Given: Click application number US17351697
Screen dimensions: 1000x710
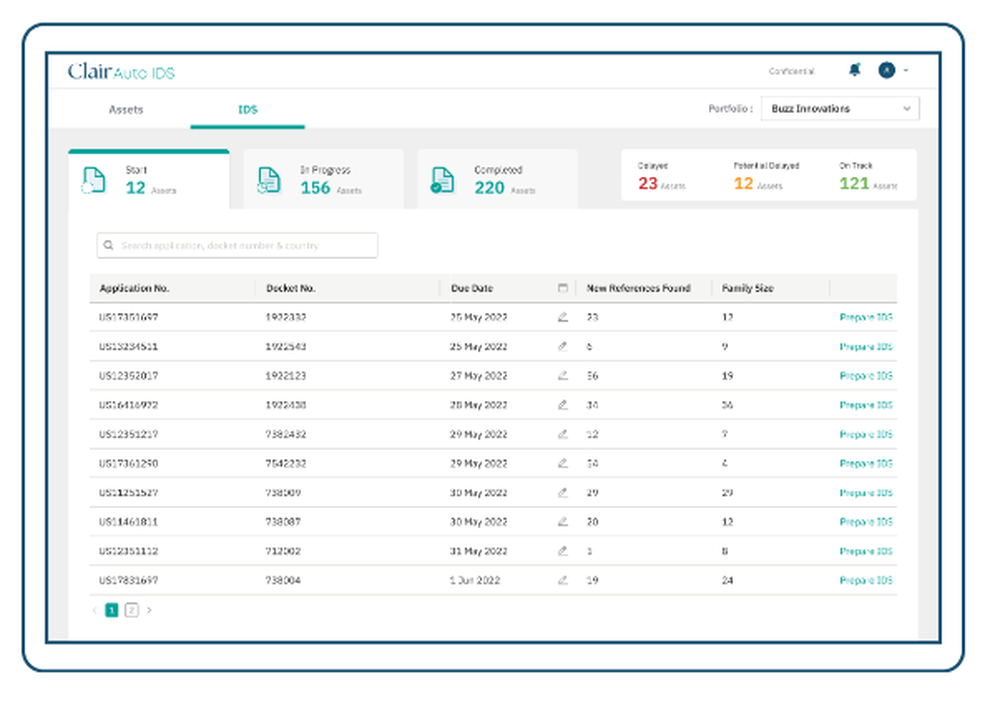Looking at the screenshot, I should click(129, 317).
